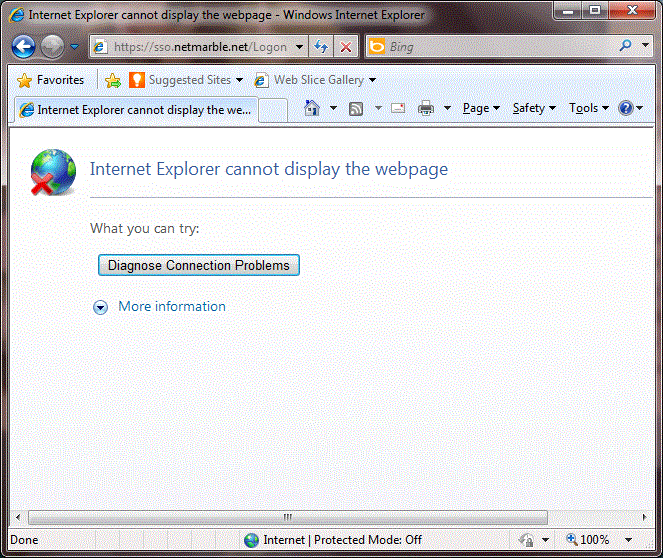Open the Page menu
The height and width of the screenshot is (558, 663).
(481, 108)
